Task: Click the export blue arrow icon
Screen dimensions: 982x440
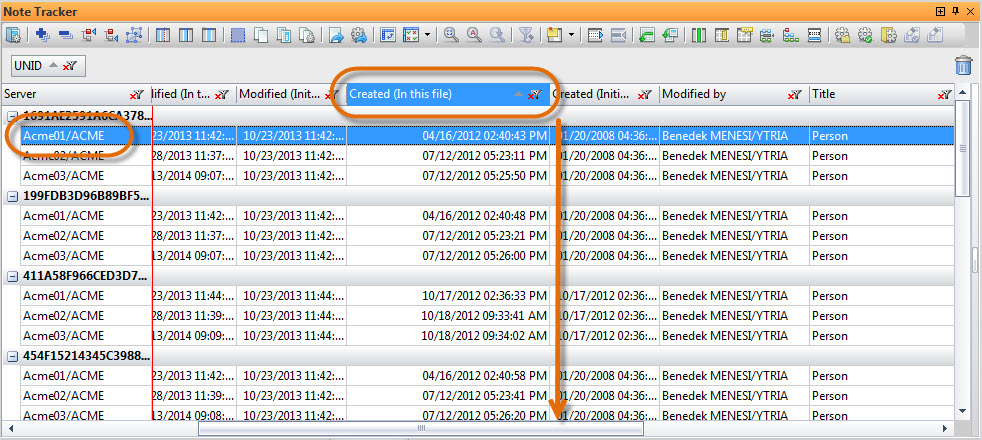Action: [337, 35]
